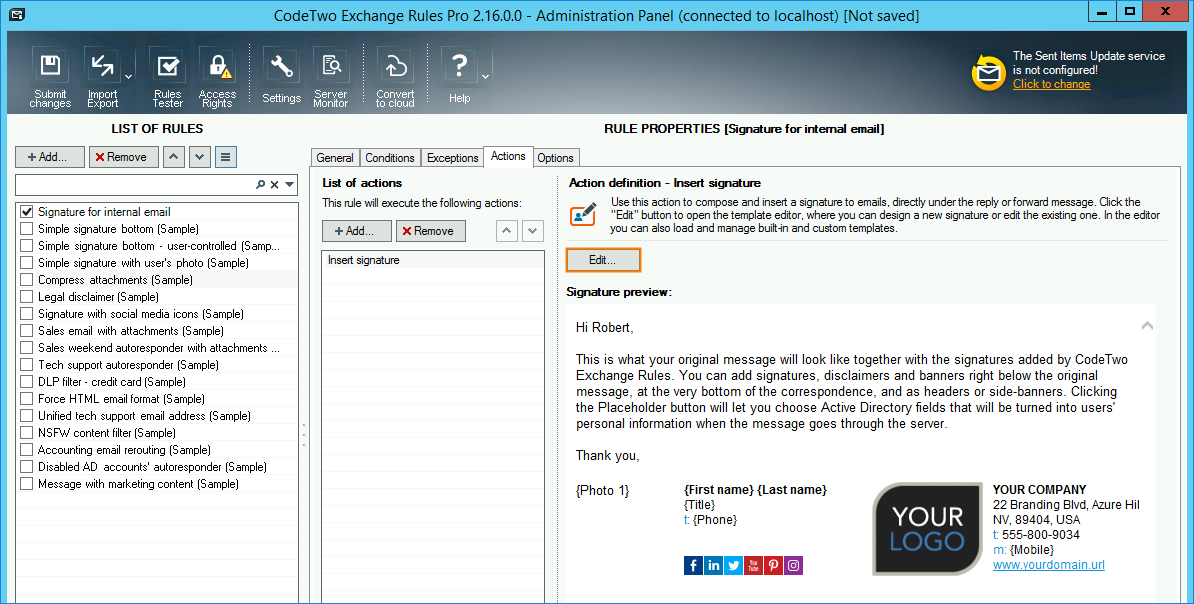Enable DLP filter - credit card rule checkbox
Image resolution: width=1194 pixels, height=604 pixels.
click(x=27, y=382)
